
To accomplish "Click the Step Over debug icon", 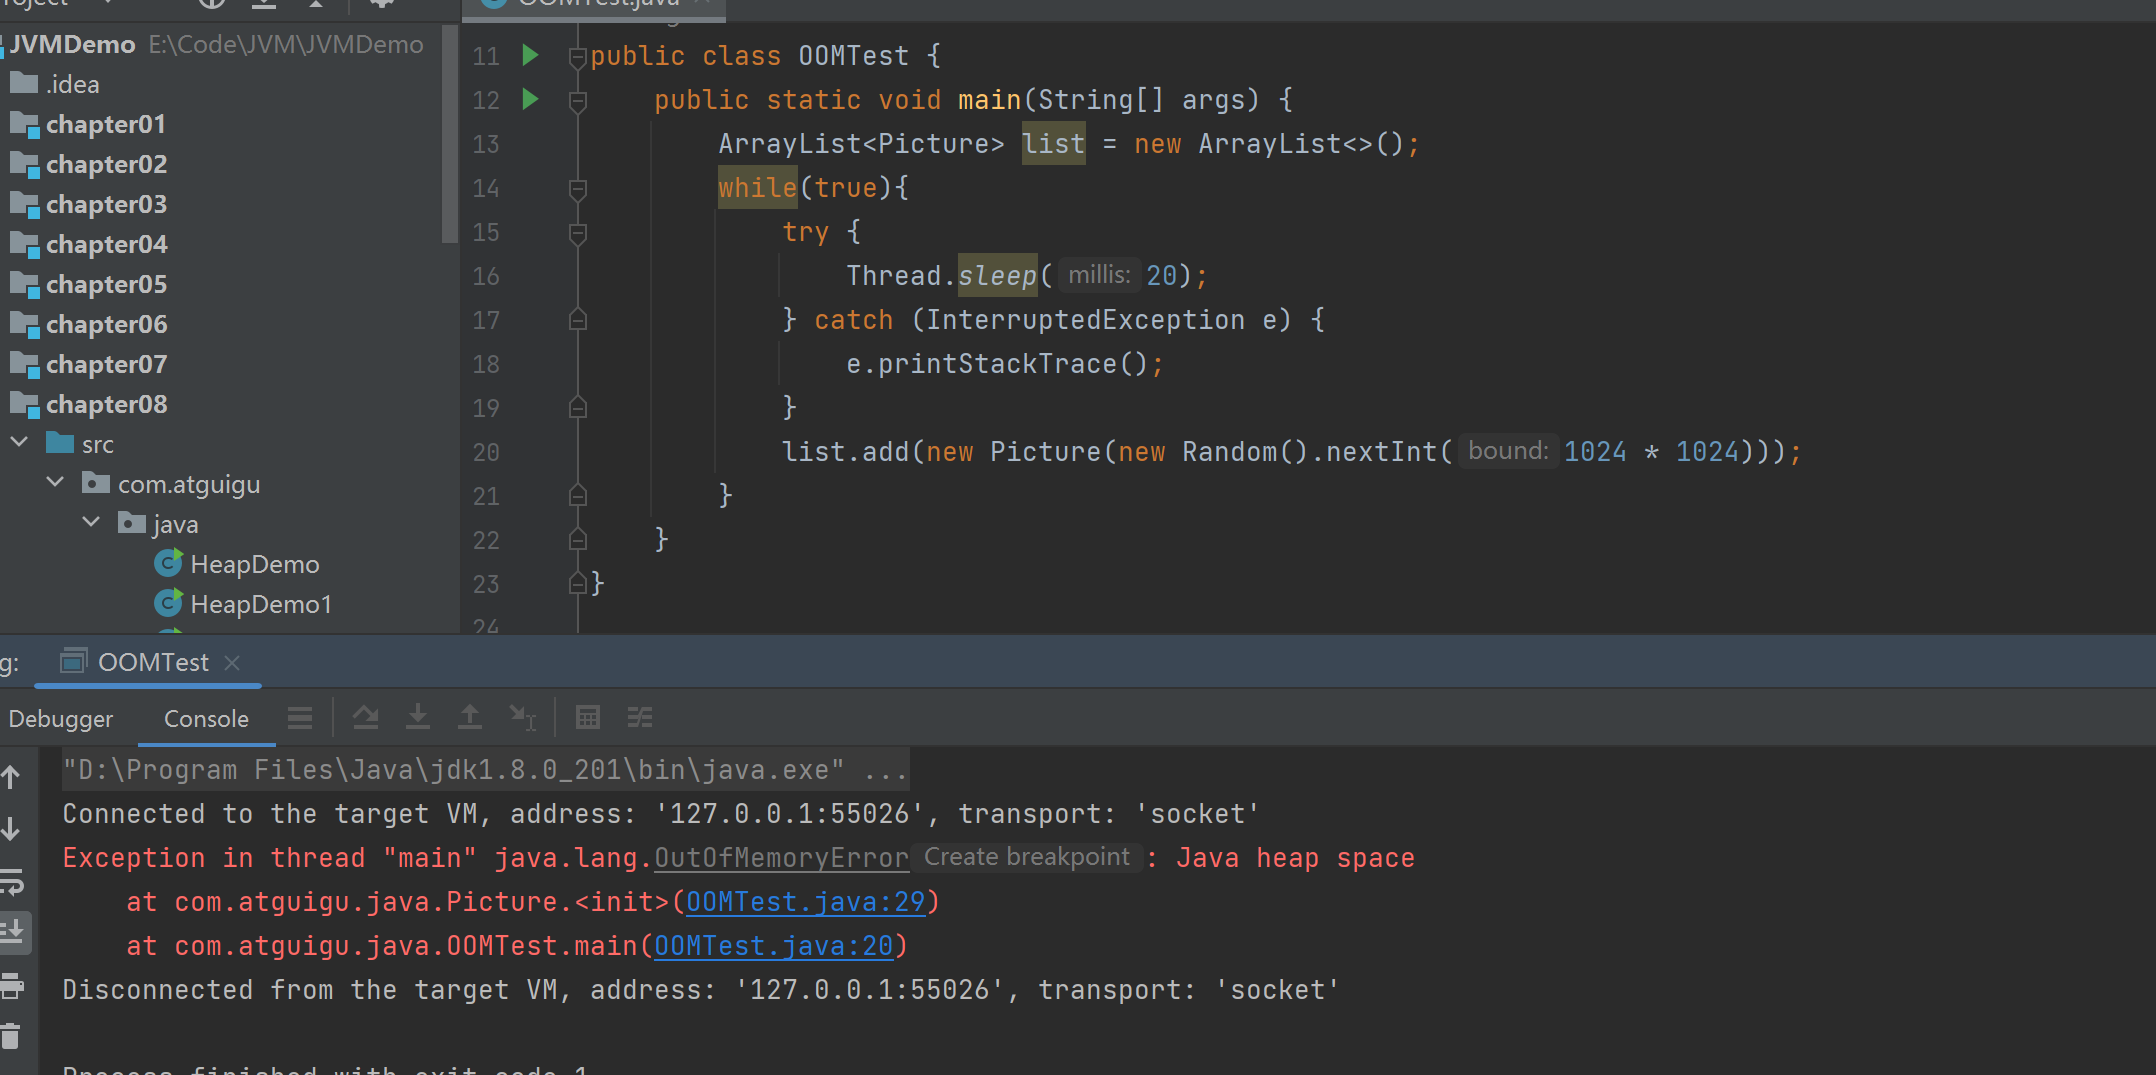I will coord(366,717).
